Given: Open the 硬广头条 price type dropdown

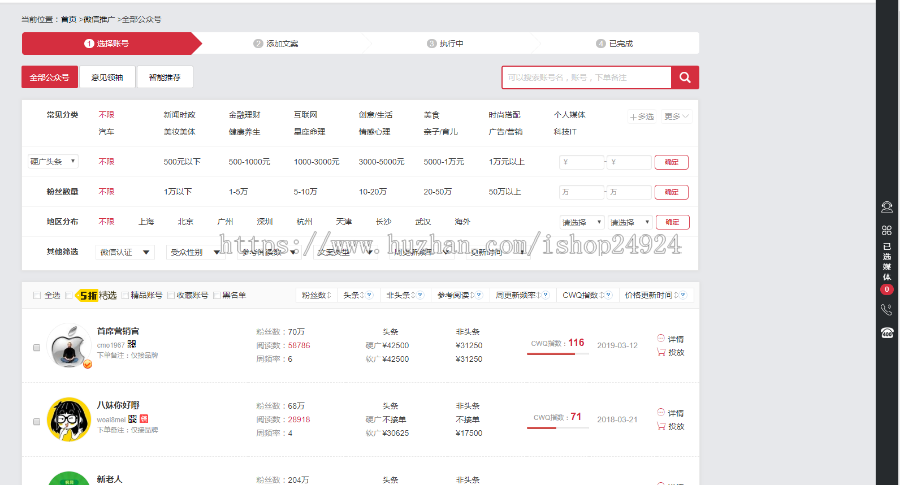Looking at the screenshot, I should pyautogui.click(x=53, y=161).
